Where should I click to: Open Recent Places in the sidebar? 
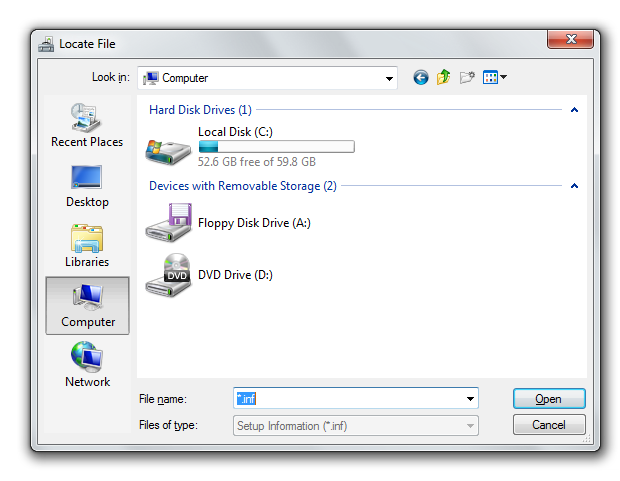[87, 125]
